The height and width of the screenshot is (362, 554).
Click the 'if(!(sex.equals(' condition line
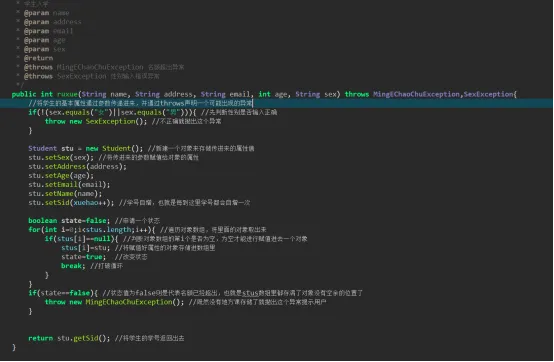[x=153, y=113]
